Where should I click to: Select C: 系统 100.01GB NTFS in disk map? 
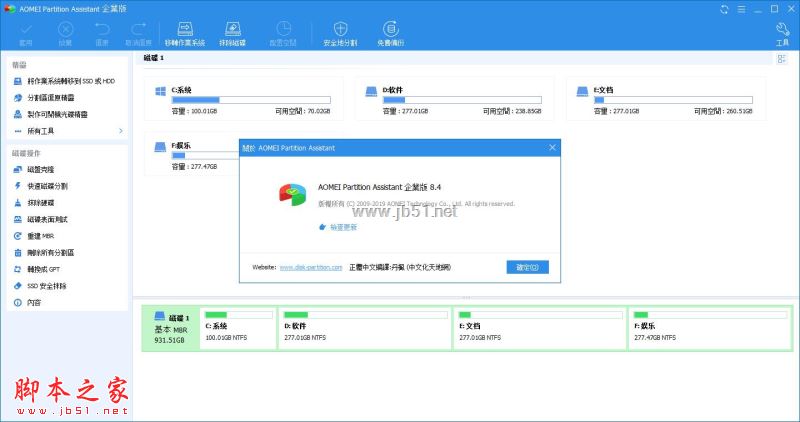pos(238,329)
